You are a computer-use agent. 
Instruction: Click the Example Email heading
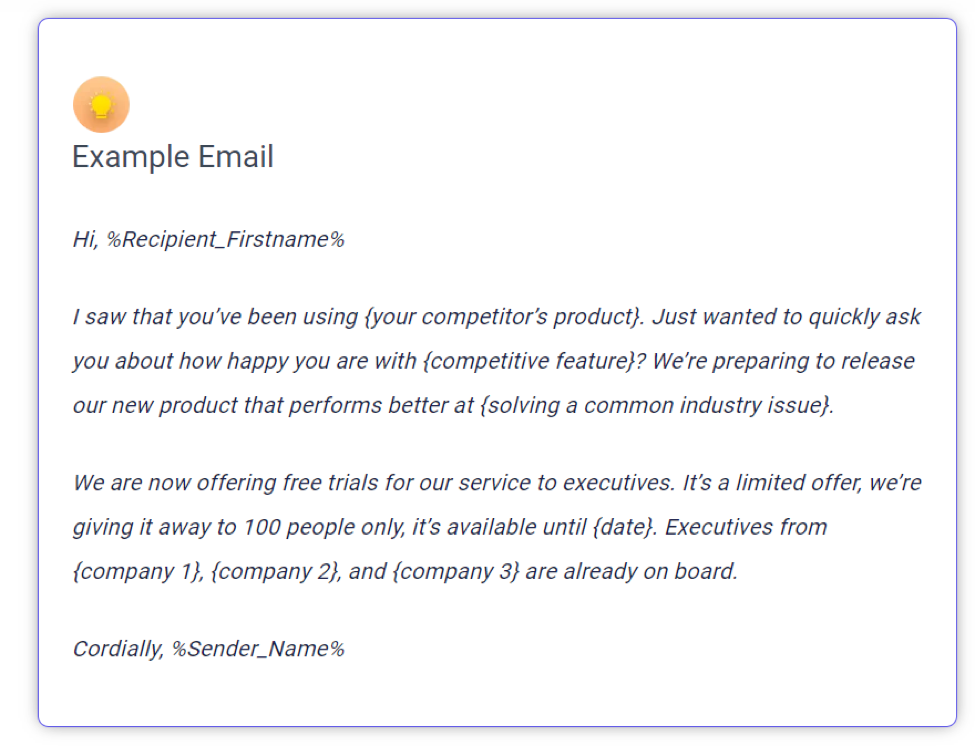(x=173, y=157)
